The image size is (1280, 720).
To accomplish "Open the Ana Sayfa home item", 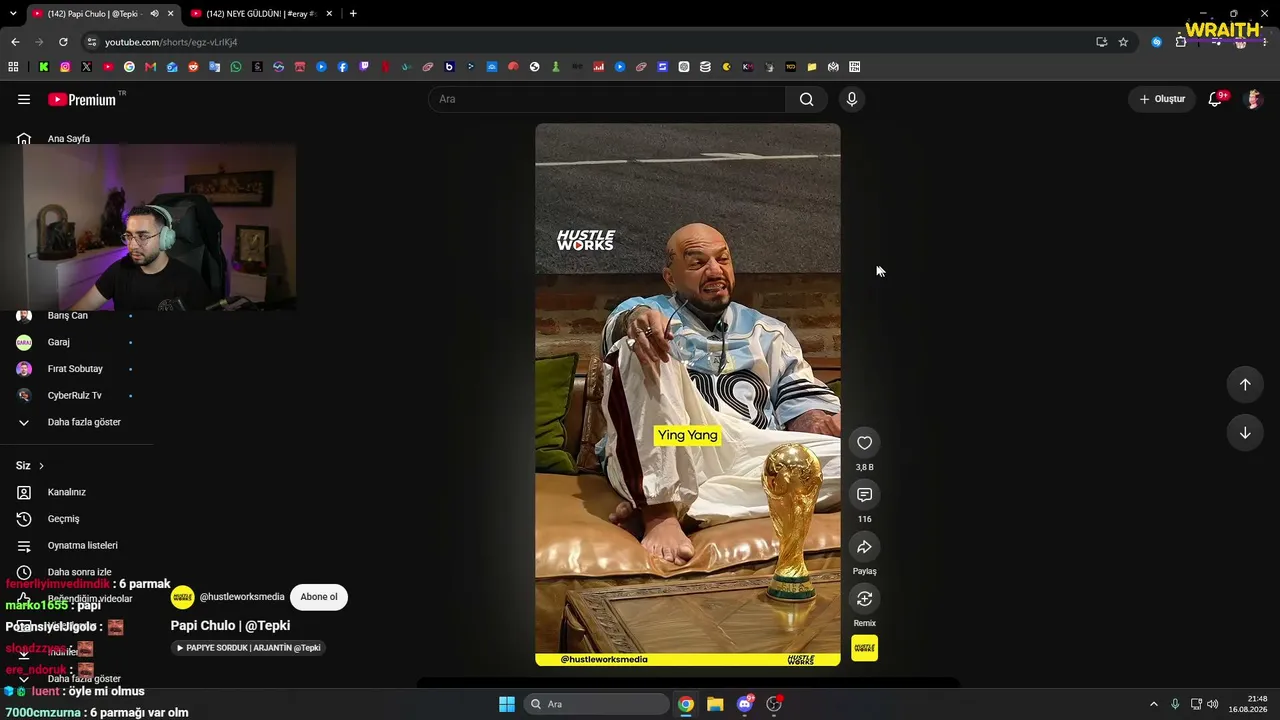I will [69, 139].
